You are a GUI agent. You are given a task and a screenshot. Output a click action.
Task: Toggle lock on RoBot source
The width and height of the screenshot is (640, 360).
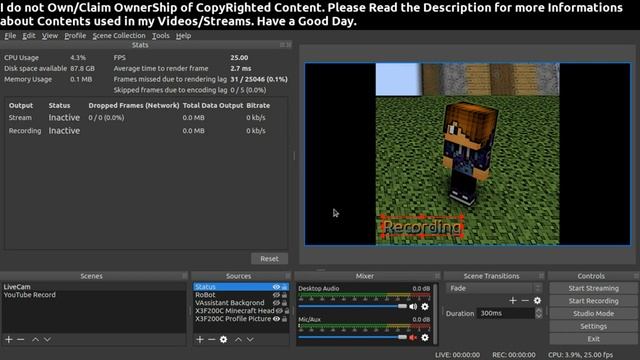pyautogui.click(x=284, y=295)
